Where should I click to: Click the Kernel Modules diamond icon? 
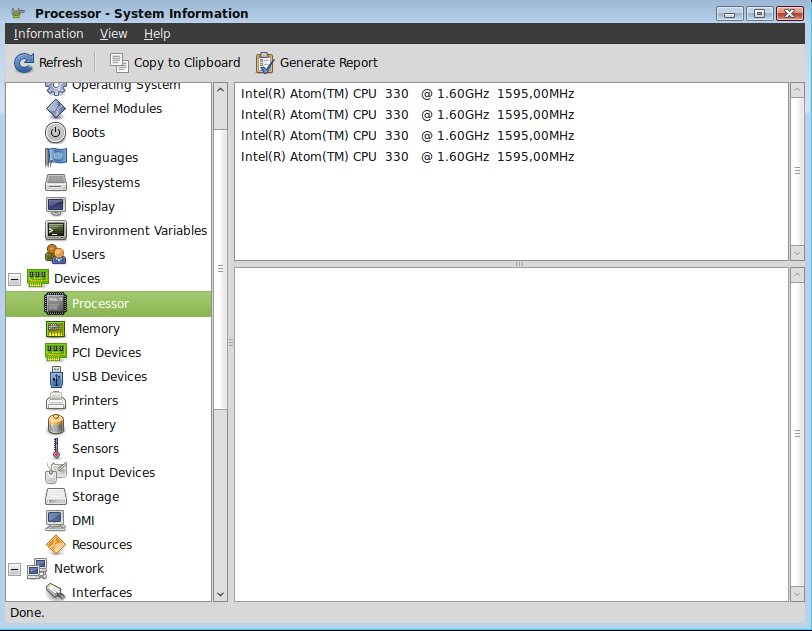point(55,109)
